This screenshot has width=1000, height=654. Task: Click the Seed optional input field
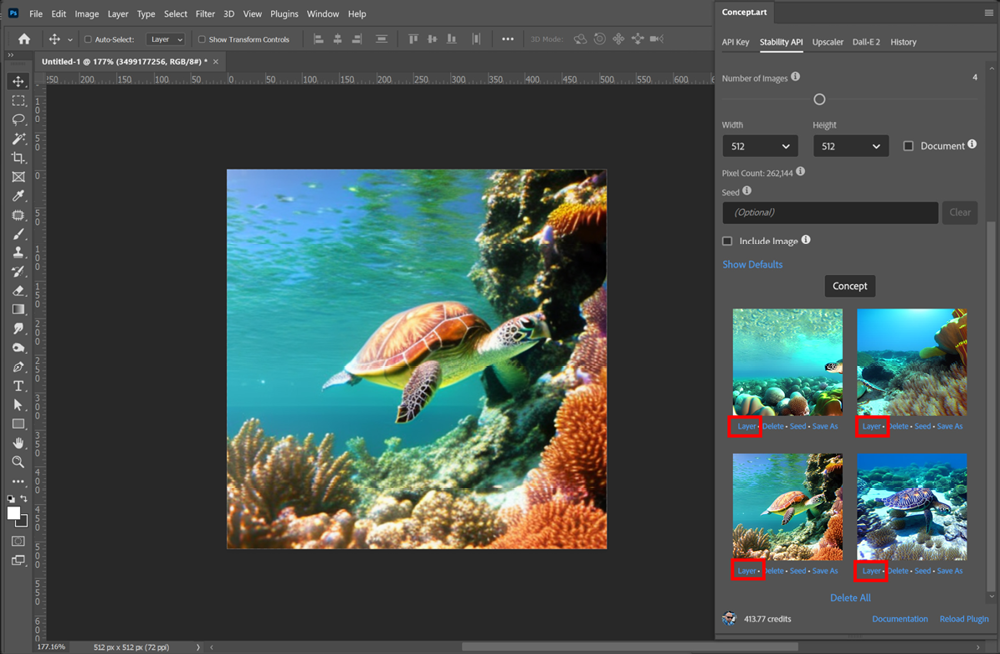tap(830, 212)
